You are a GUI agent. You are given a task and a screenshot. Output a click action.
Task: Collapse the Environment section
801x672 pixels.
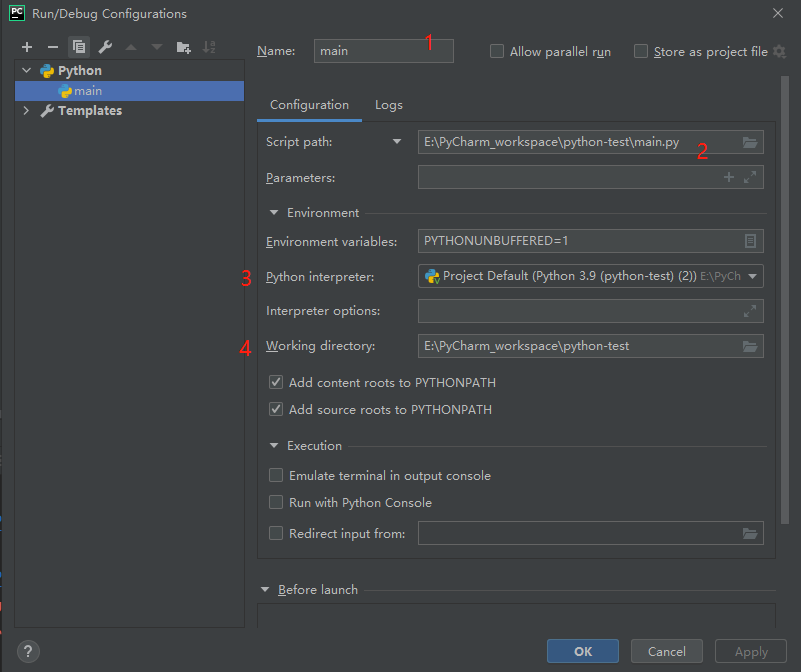pyautogui.click(x=274, y=212)
